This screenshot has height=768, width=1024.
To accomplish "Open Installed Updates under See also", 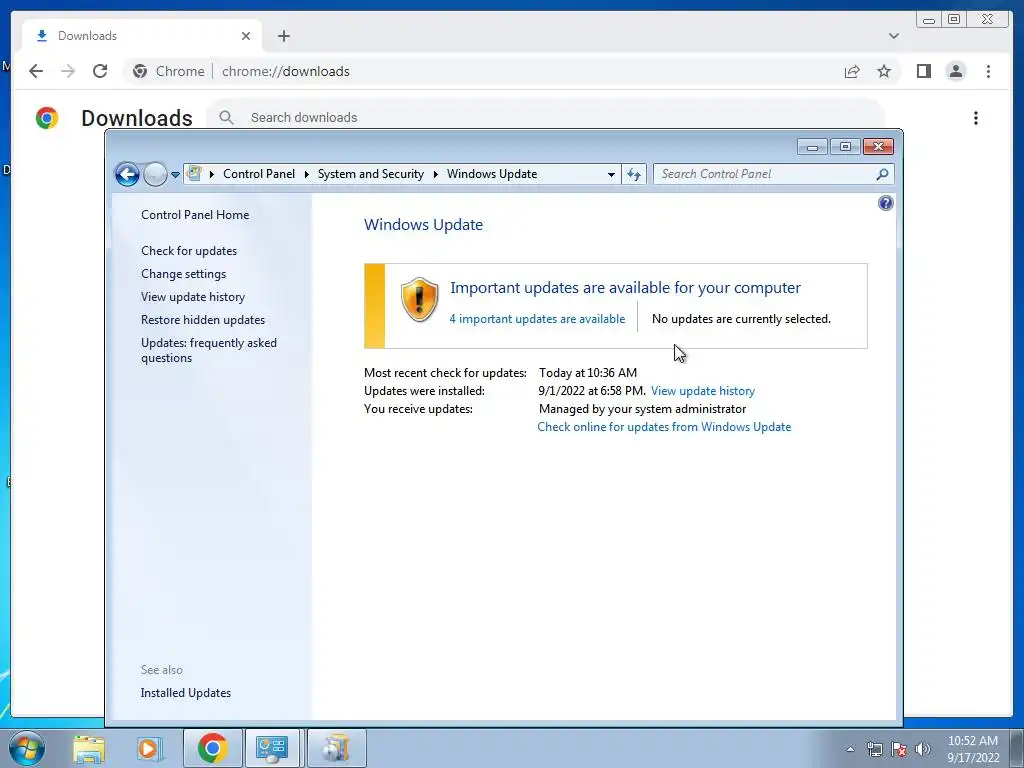I will click(x=185, y=693).
